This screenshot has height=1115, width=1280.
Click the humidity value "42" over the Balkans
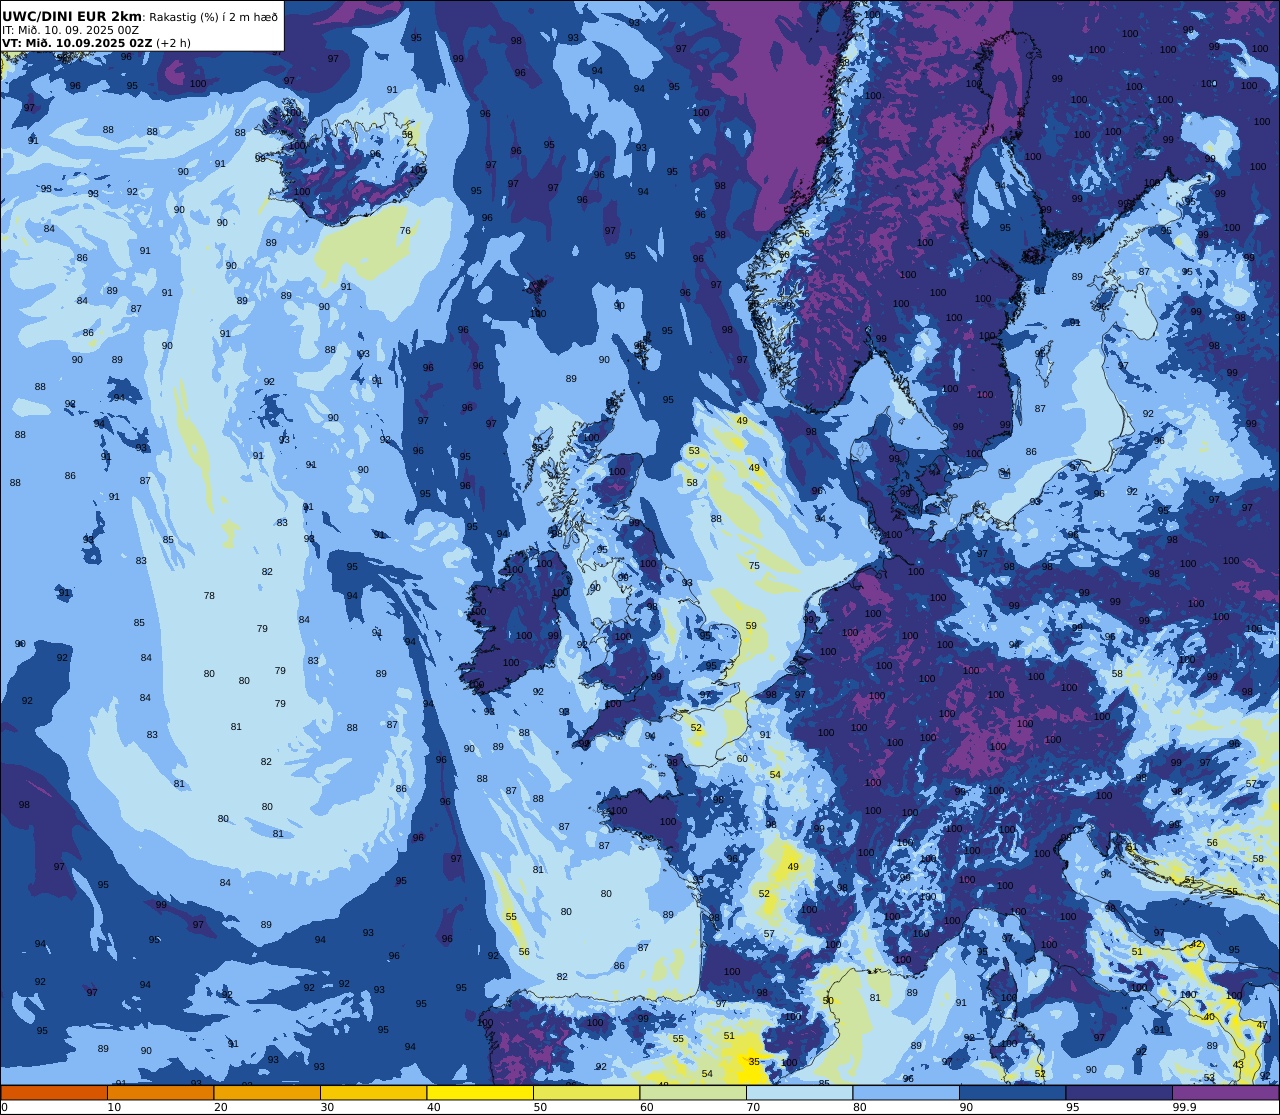(1197, 944)
